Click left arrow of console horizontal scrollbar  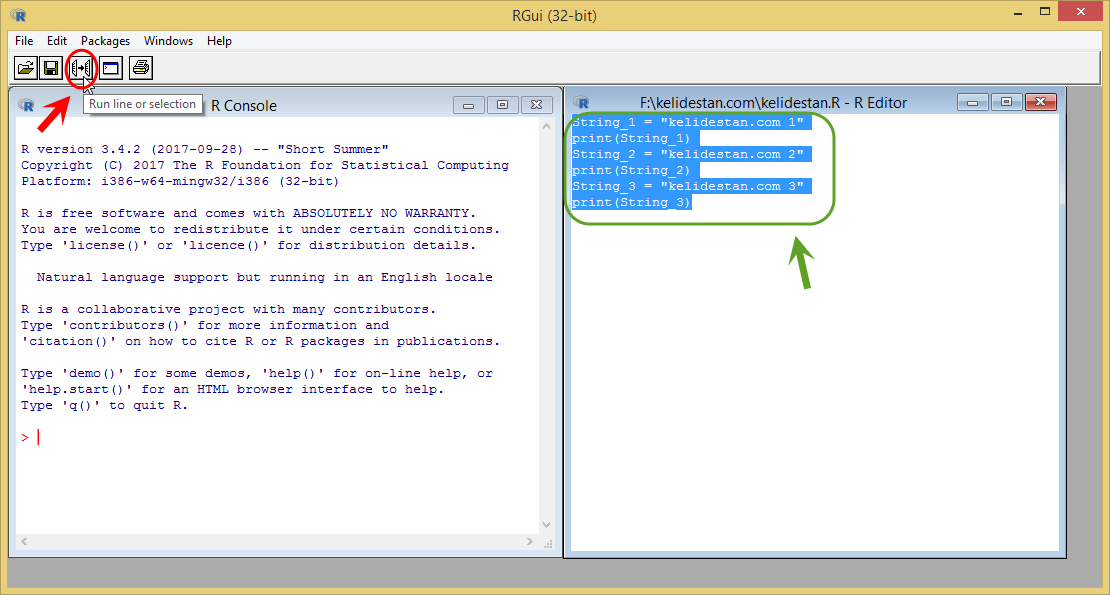(24, 541)
